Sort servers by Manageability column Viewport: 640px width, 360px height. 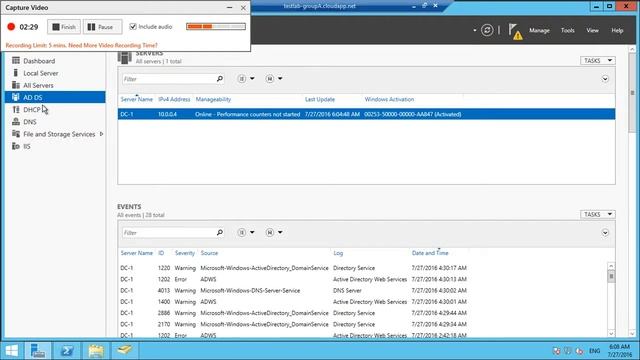(213, 99)
